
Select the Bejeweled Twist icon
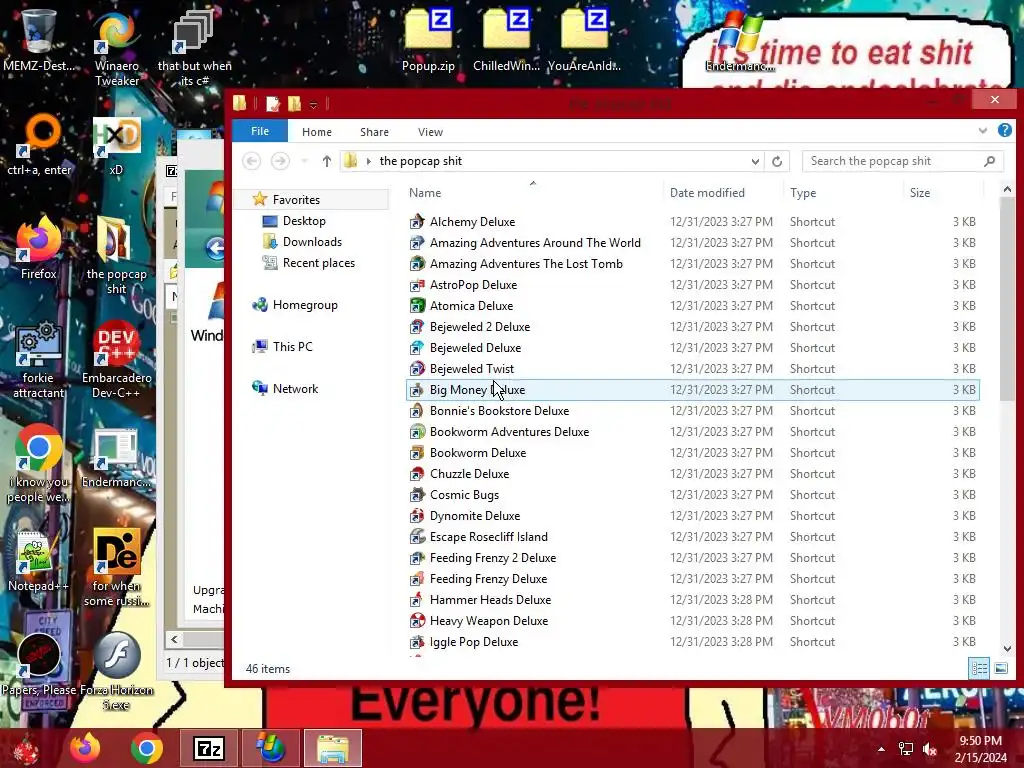(417, 369)
